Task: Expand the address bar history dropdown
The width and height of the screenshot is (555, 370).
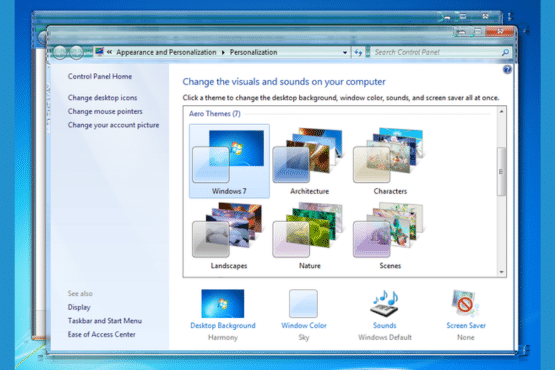Action: (x=345, y=52)
